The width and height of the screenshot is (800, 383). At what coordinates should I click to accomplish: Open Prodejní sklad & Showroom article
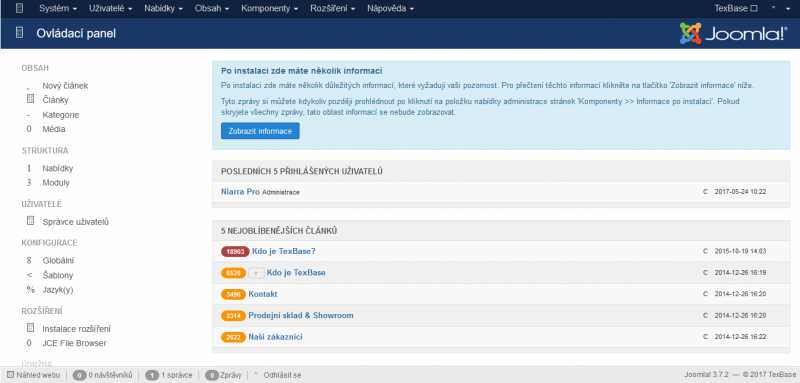coord(301,316)
